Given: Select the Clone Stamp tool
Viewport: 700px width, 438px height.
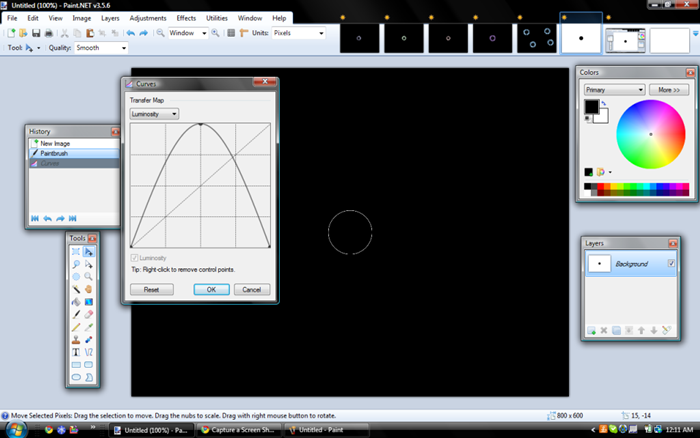Looking at the screenshot, I should click(76, 340).
